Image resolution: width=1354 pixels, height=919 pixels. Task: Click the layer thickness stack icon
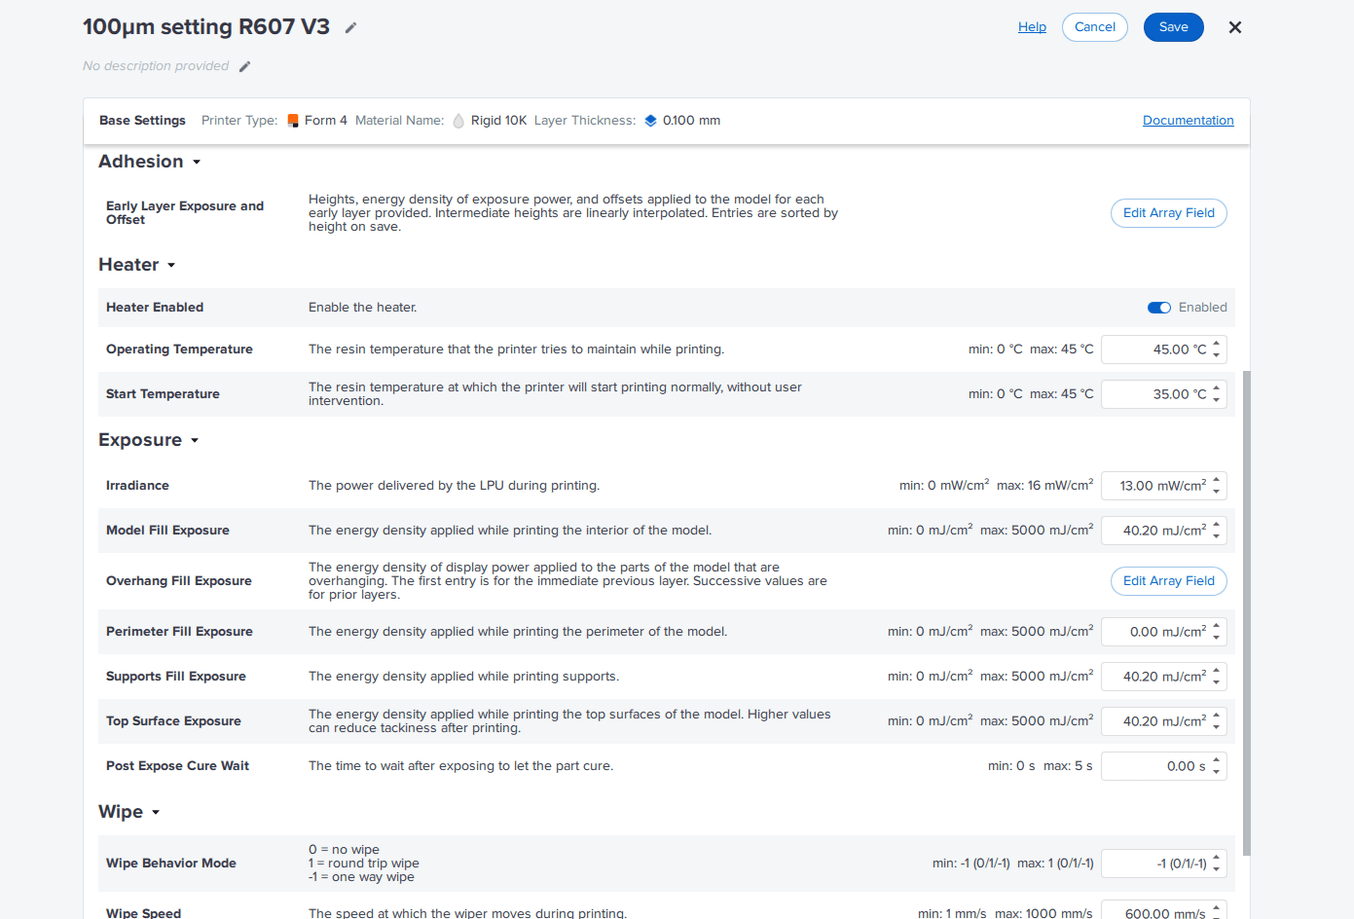pyautogui.click(x=650, y=121)
